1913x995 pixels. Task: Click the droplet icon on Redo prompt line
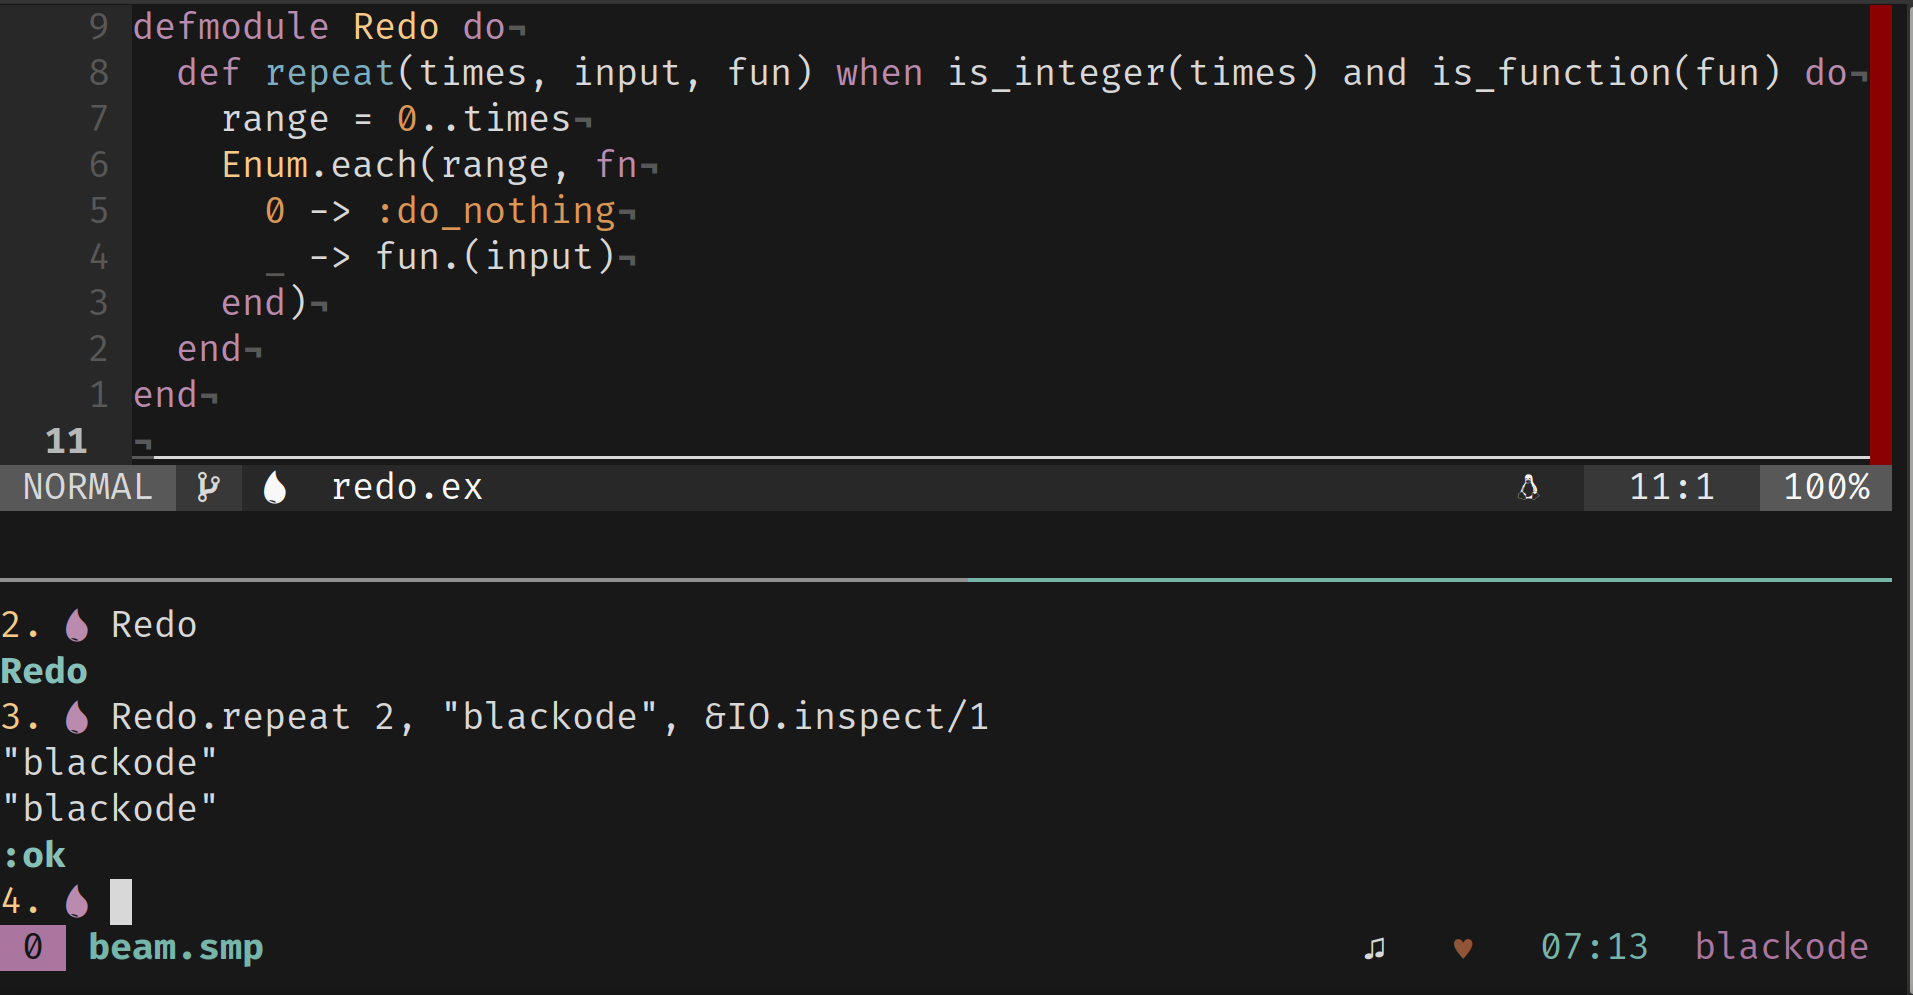tap(76, 624)
